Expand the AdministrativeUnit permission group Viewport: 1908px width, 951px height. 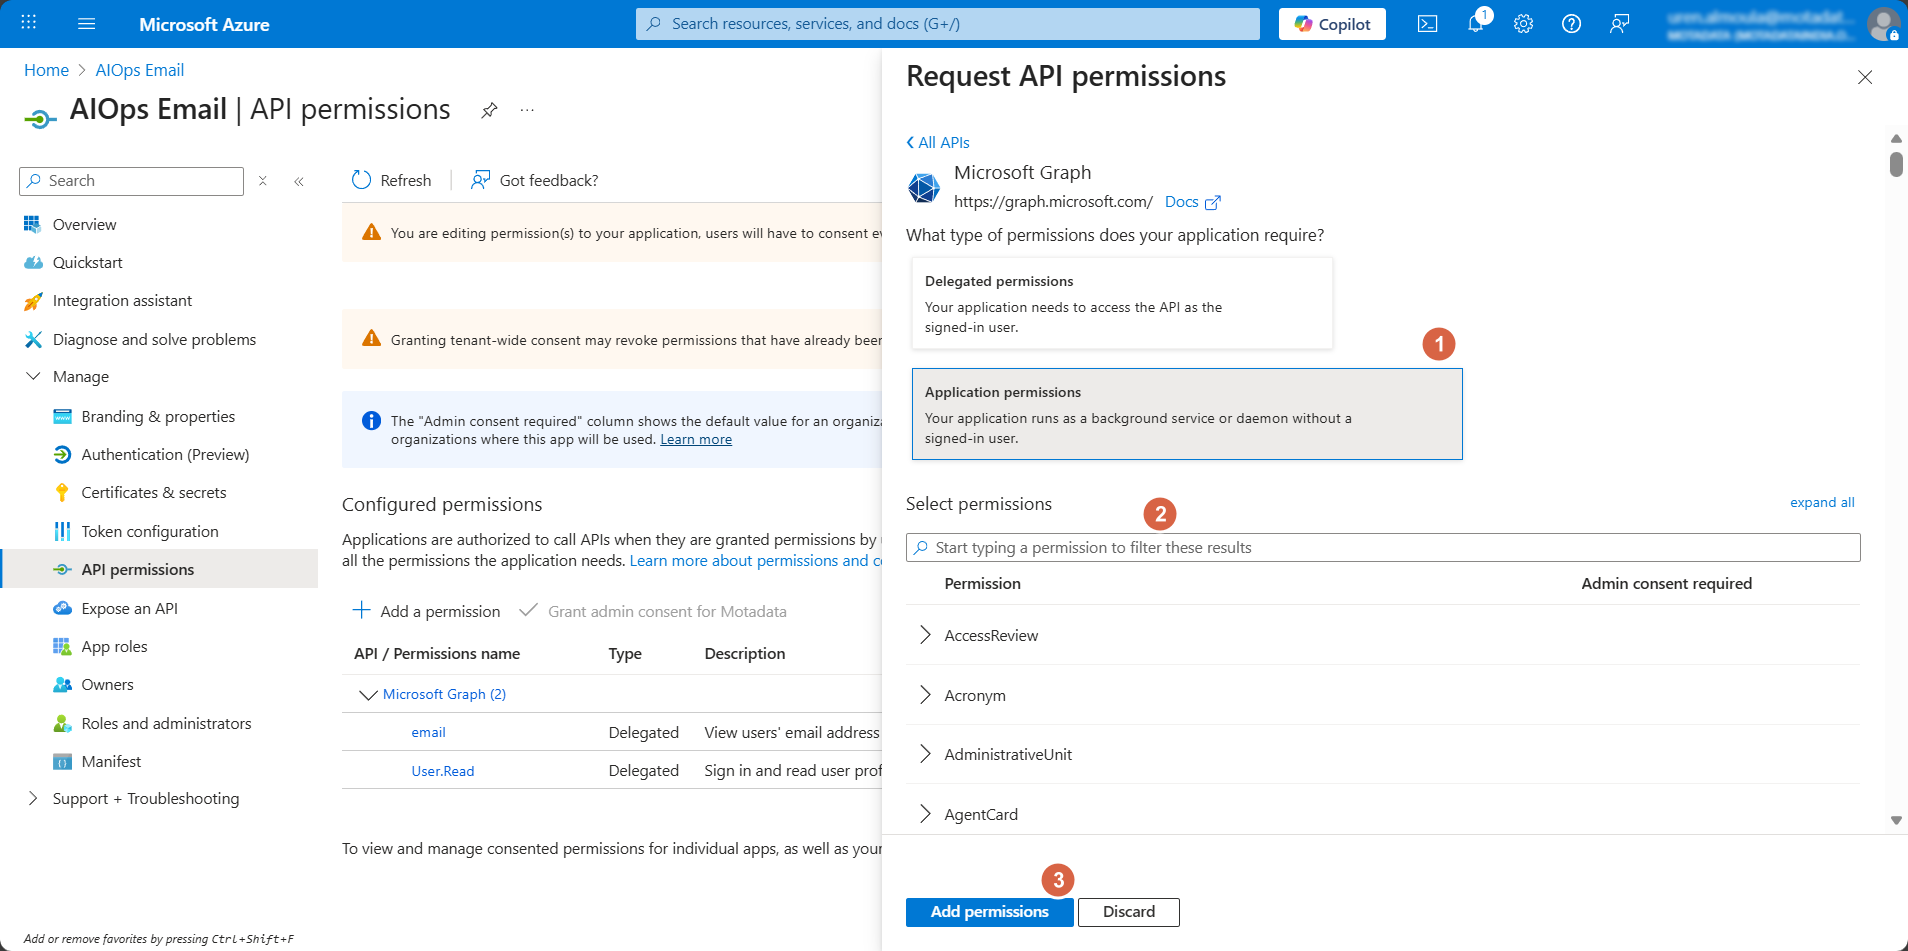point(925,754)
